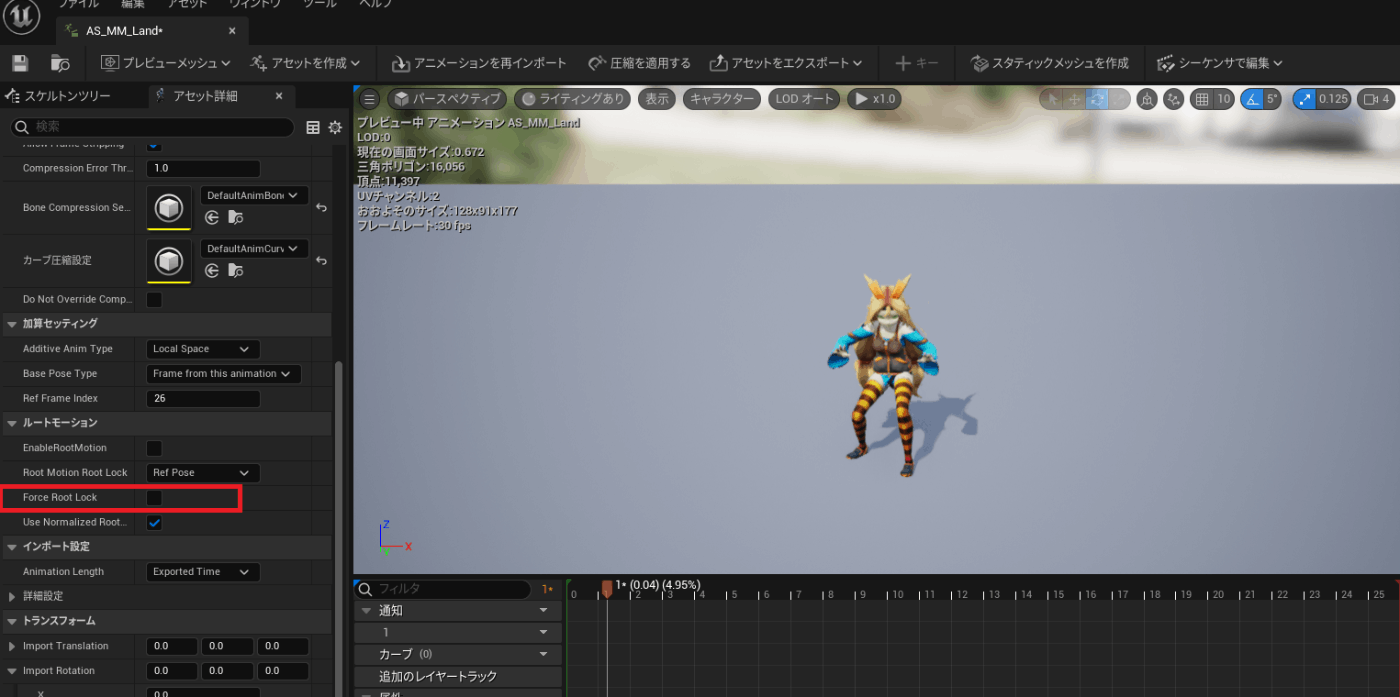This screenshot has width=1400, height=697.
Task: Select the rotate gizmo icon in the viewport
Action: click(x=1097, y=99)
